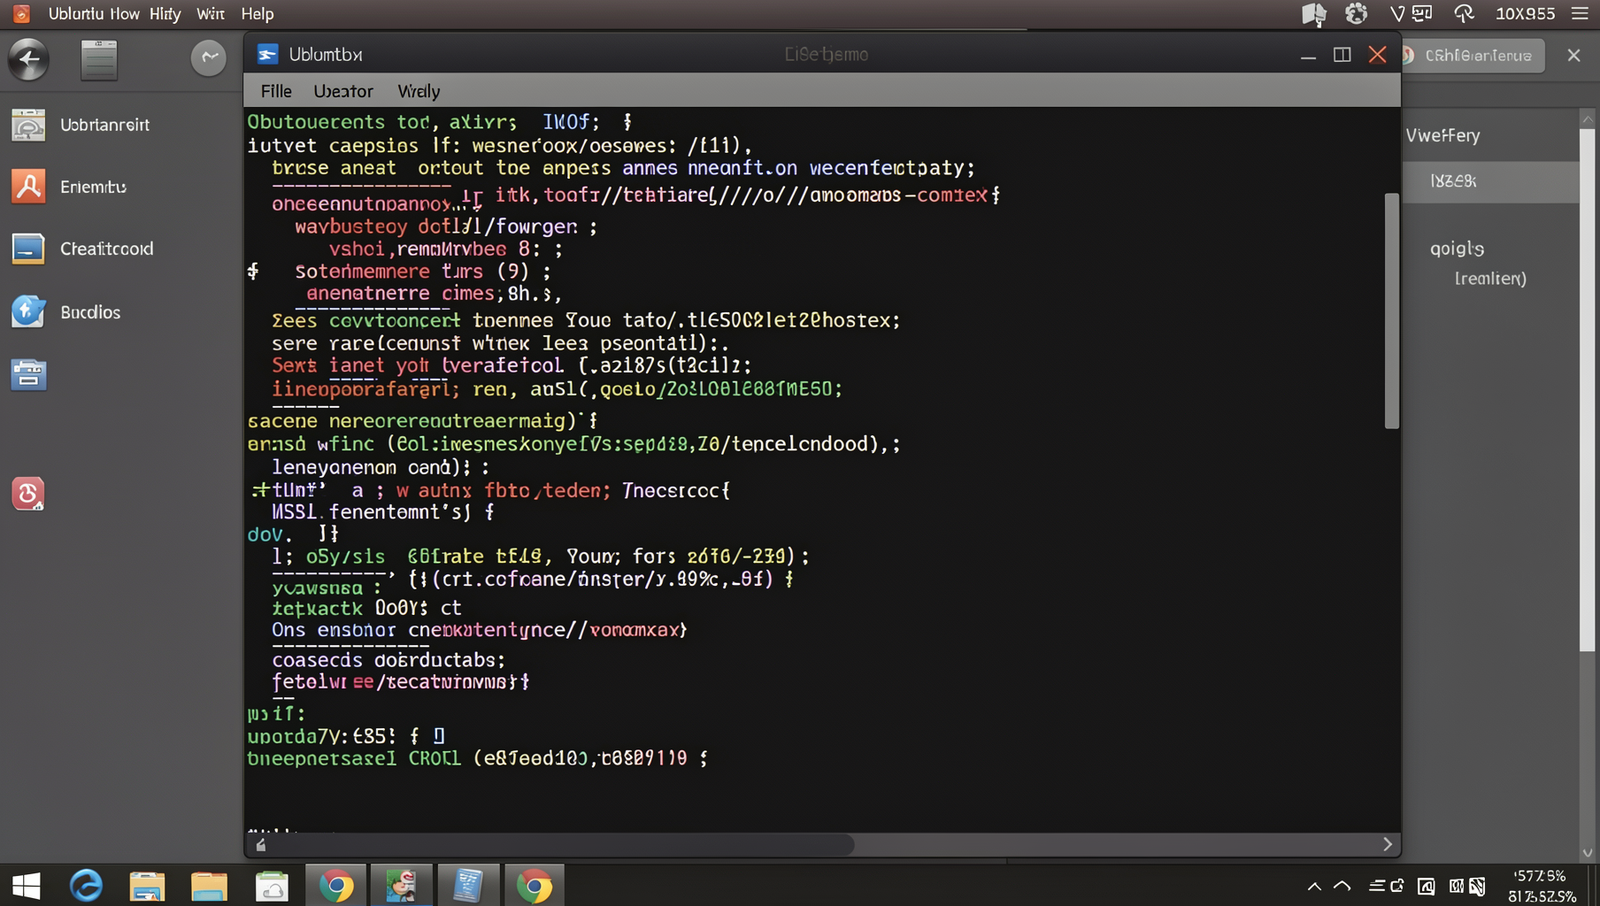Open the map-book icon in top bar
1600x906 pixels.
click(1314, 14)
